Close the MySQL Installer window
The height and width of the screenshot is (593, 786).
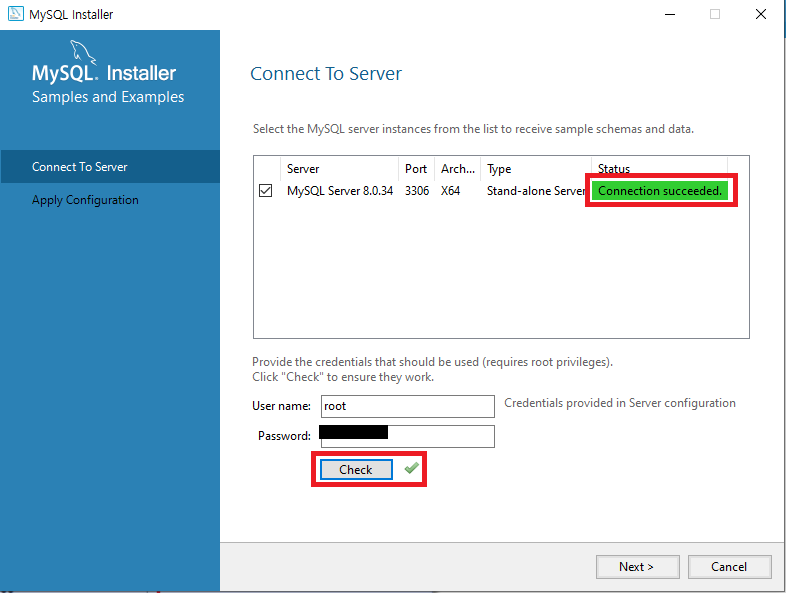tap(760, 14)
